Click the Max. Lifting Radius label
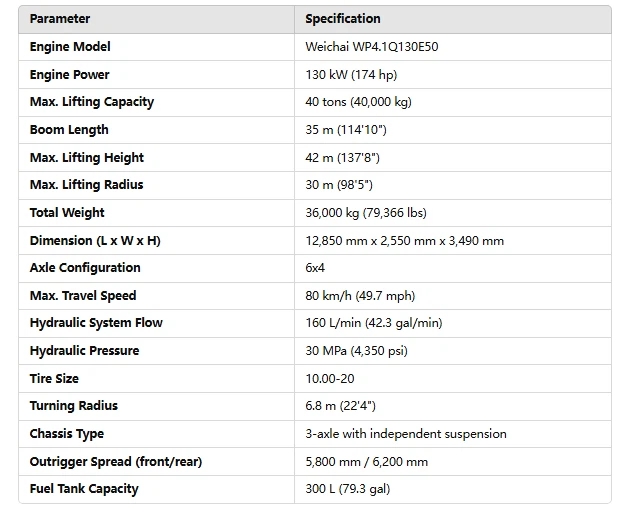Screen dimensions: 637x516 87,185
